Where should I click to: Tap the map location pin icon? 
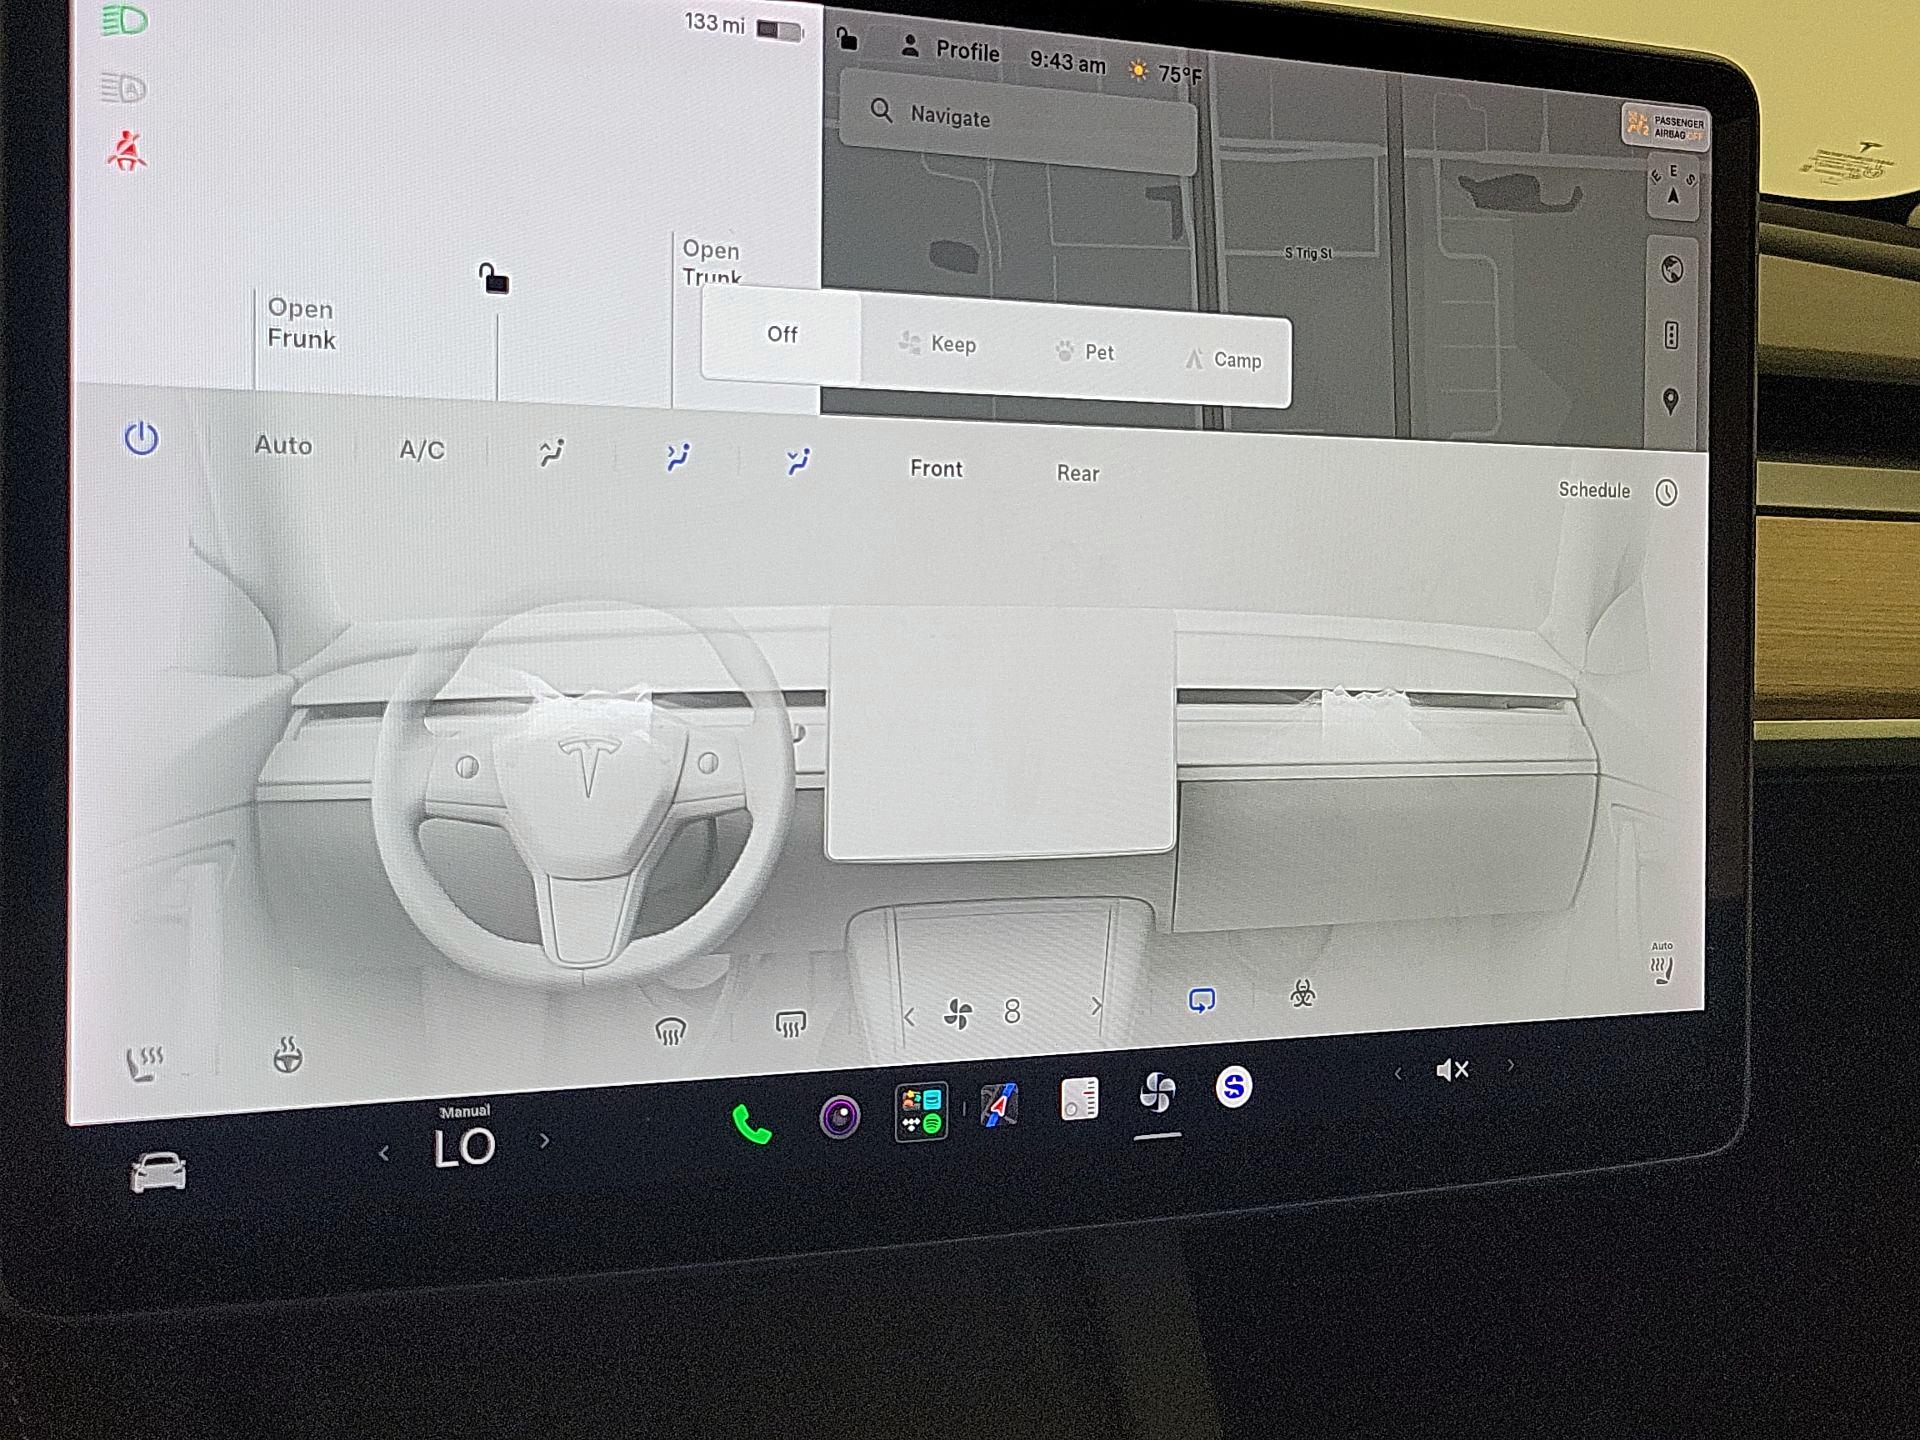tap(1670, 401)
